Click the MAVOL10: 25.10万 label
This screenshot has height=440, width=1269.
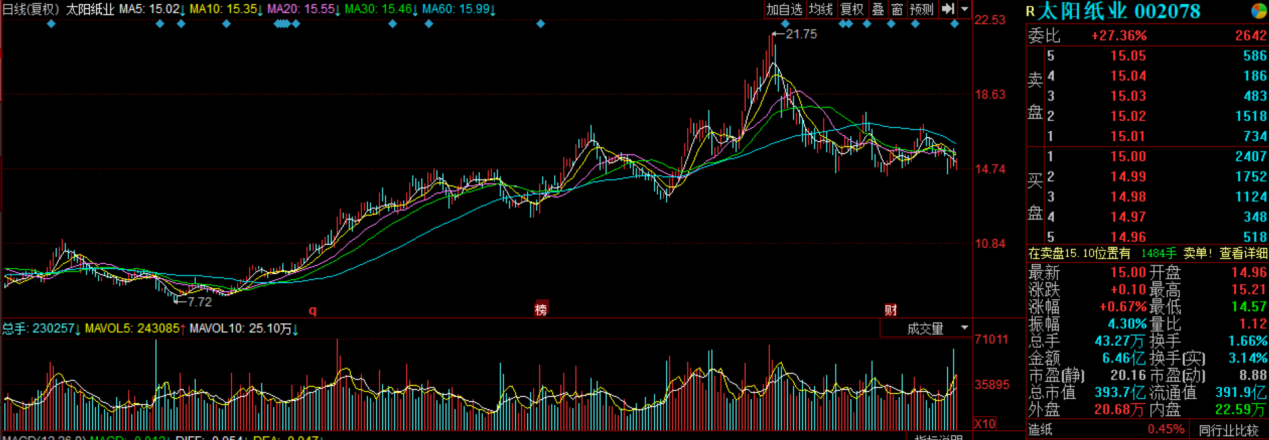pos(245,328)
